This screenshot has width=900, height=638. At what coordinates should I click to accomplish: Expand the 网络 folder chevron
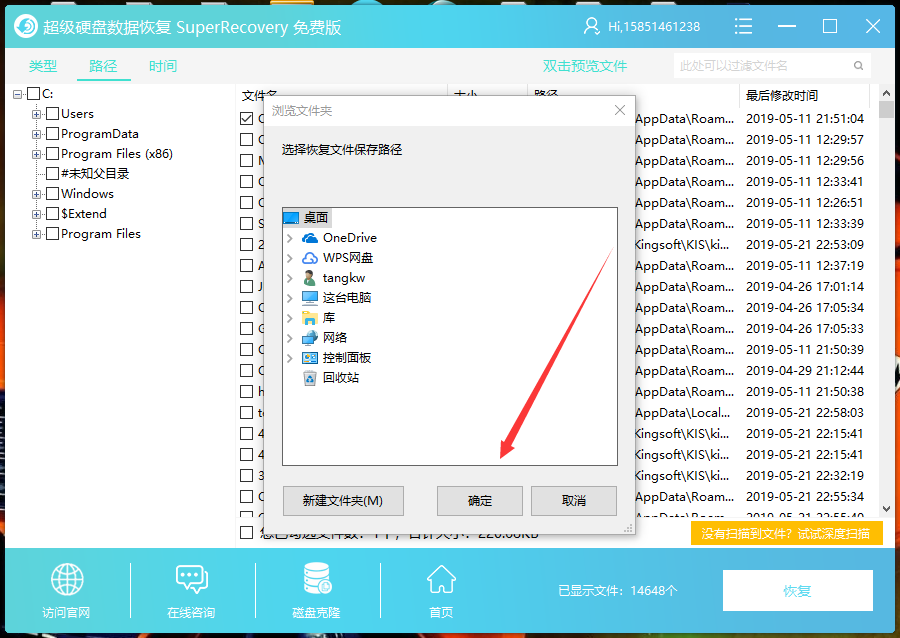point(290,338)
